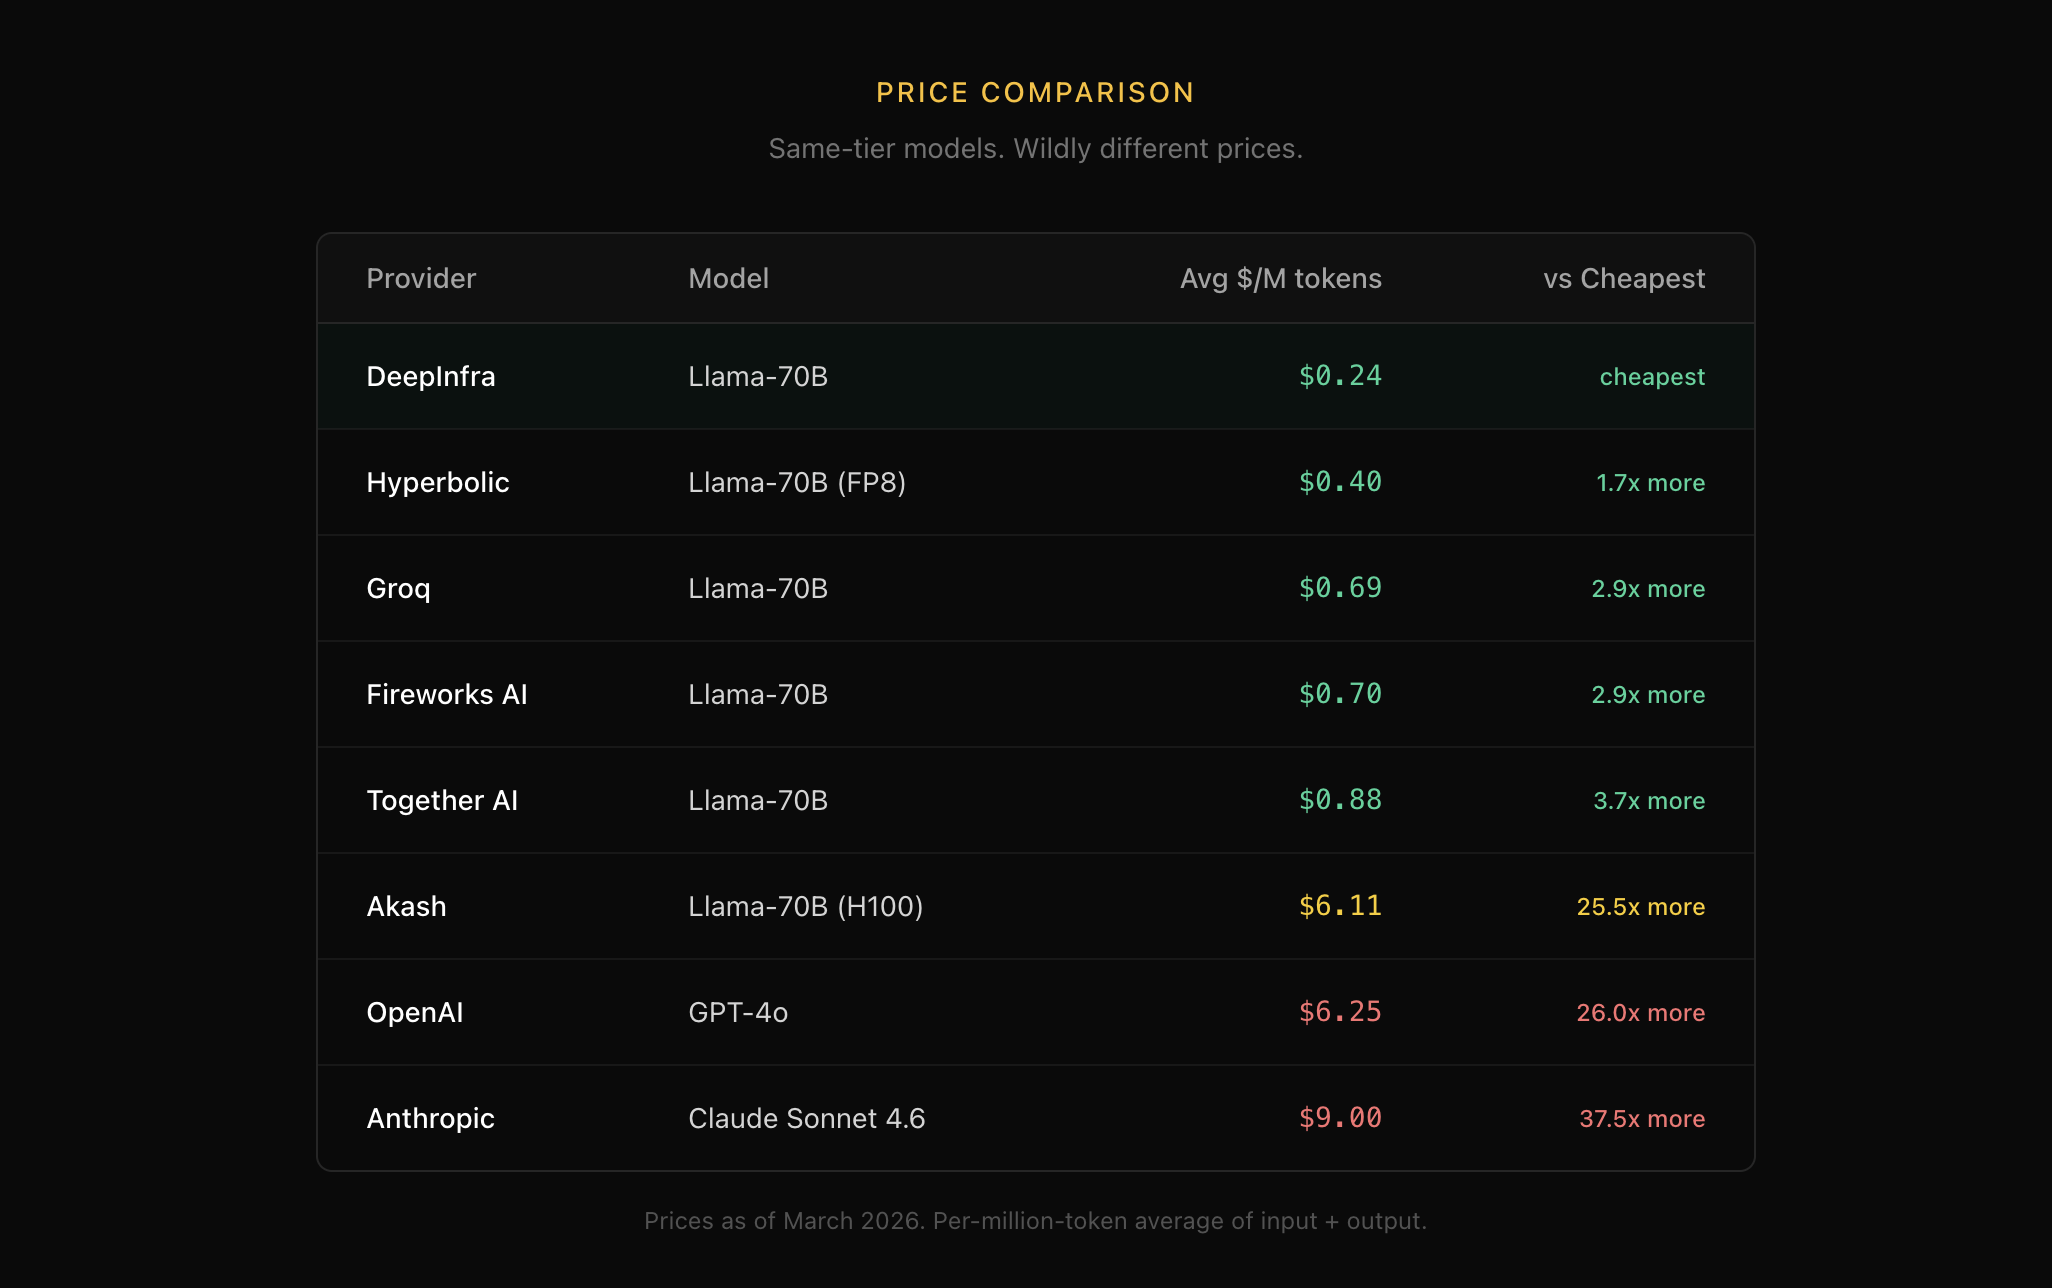The image size is (2052, 1288).
Task: Click the Llama-70B (FP8) model cell
Action: click(x=796, y=483)
